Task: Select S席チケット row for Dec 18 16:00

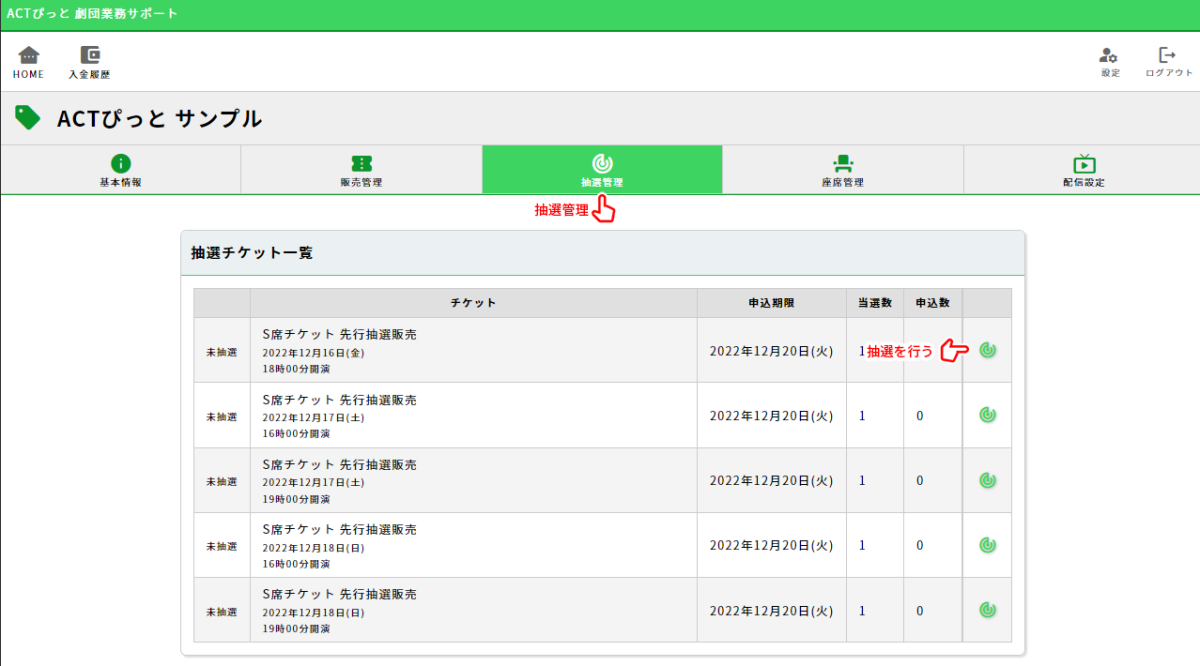Action: click(339, 530)
